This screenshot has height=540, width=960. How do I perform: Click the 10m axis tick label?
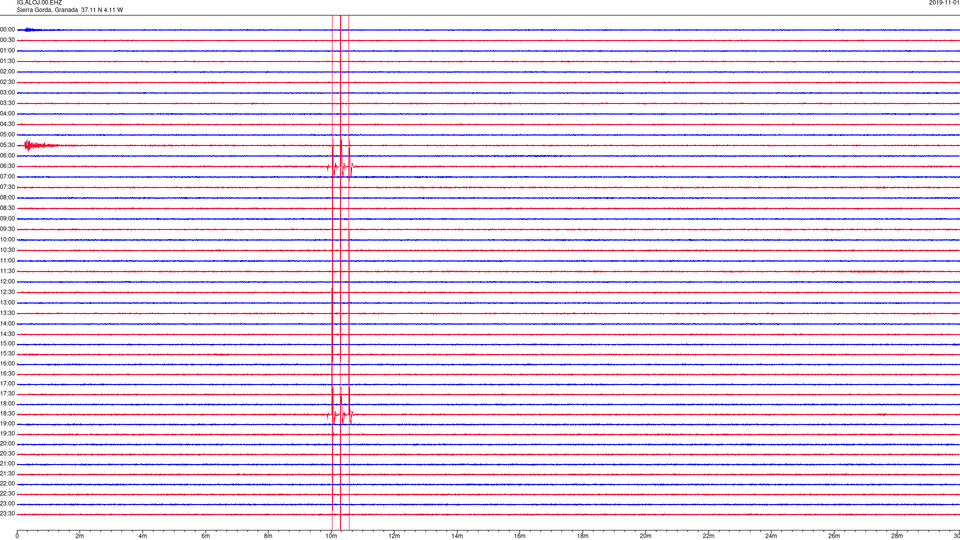click(x=331, y=536)
